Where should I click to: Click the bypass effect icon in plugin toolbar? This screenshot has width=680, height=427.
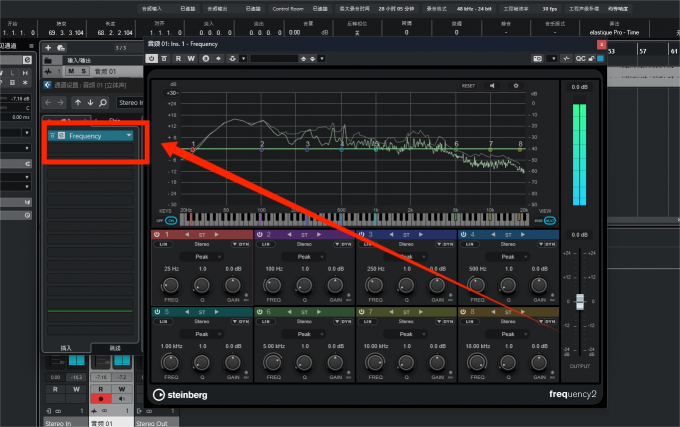tap(164, 59)
